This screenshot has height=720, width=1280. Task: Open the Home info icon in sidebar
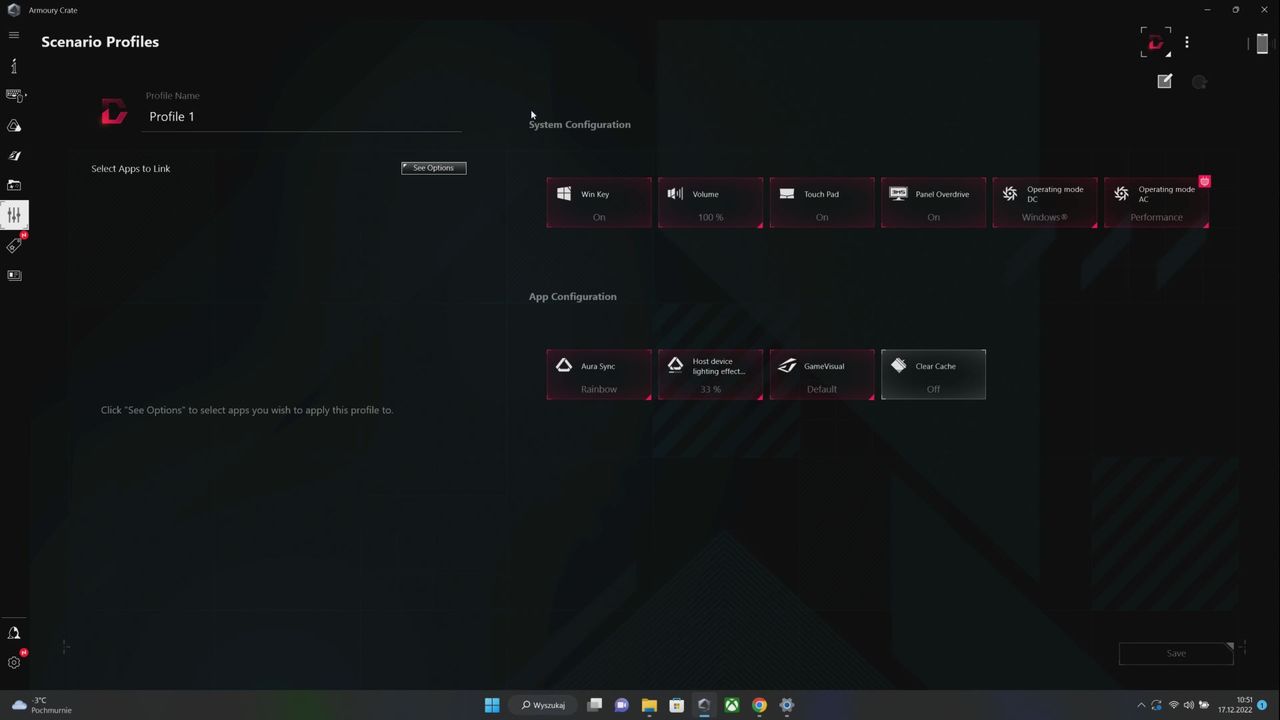click(x=14, y=66)
